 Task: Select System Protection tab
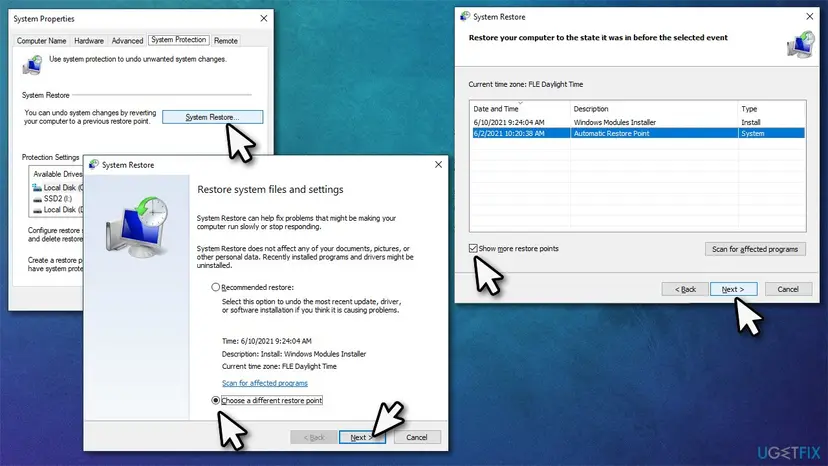[178, 40]
